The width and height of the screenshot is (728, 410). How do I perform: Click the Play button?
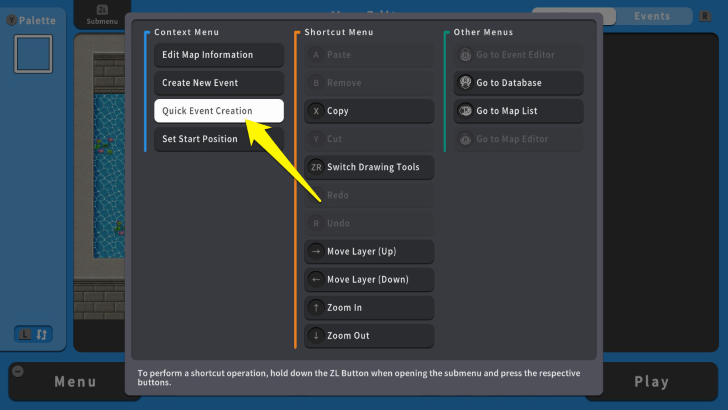click(x=651, y=382)
